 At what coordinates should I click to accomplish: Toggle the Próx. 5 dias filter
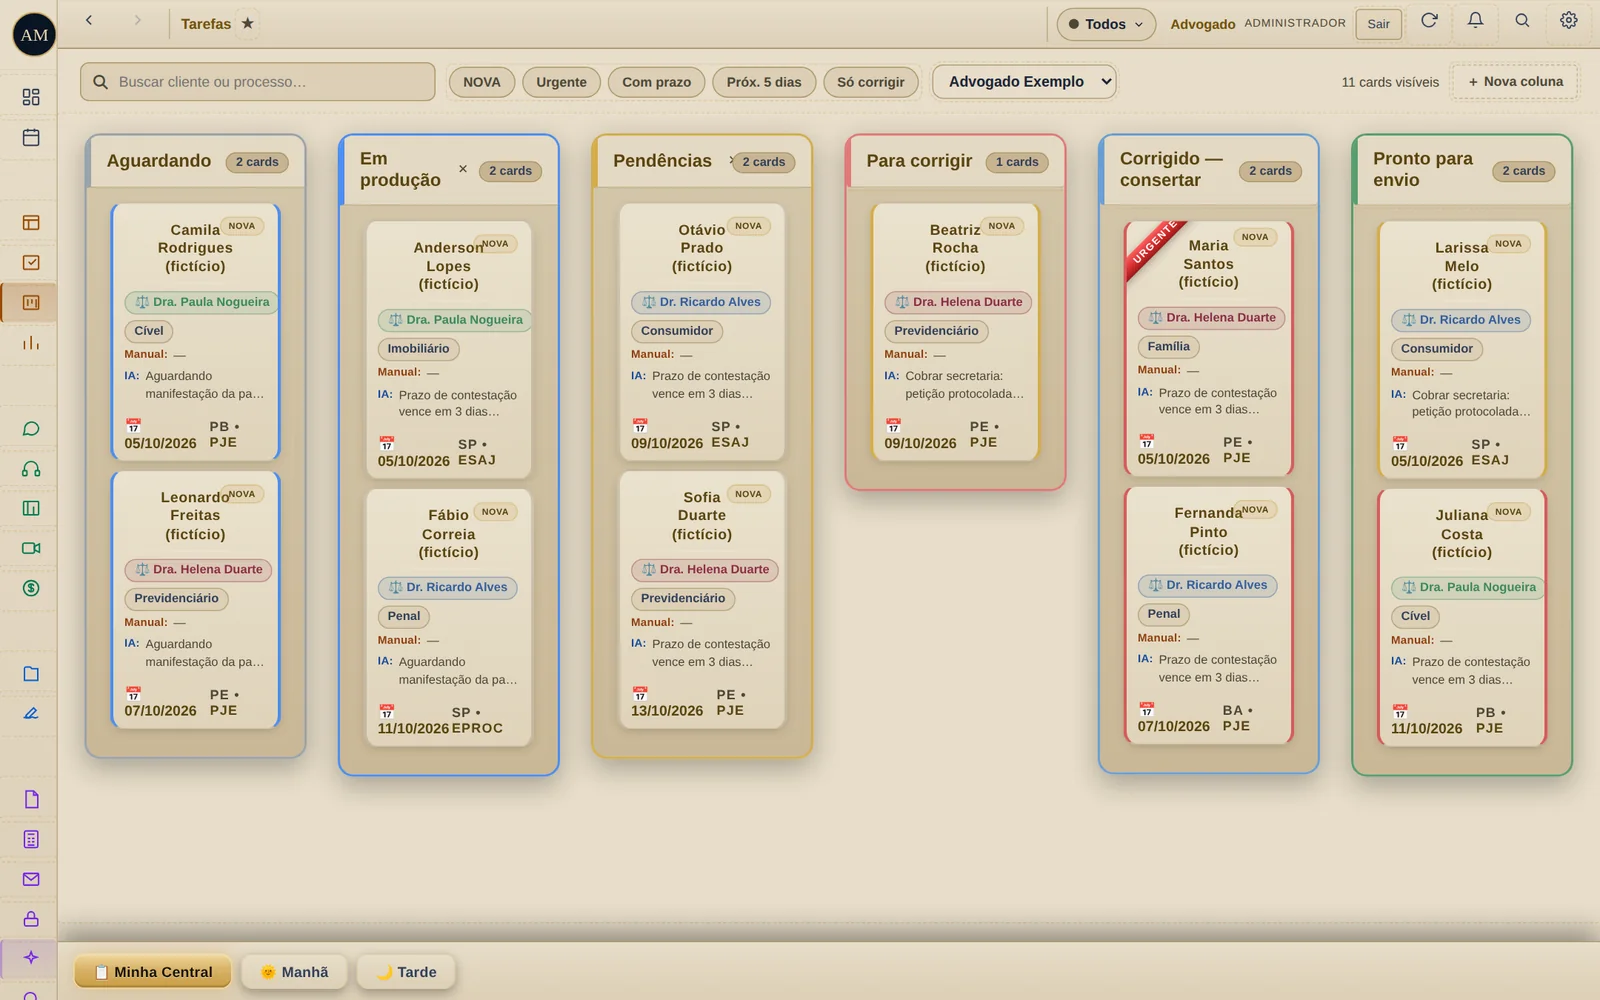click(764, 82)
